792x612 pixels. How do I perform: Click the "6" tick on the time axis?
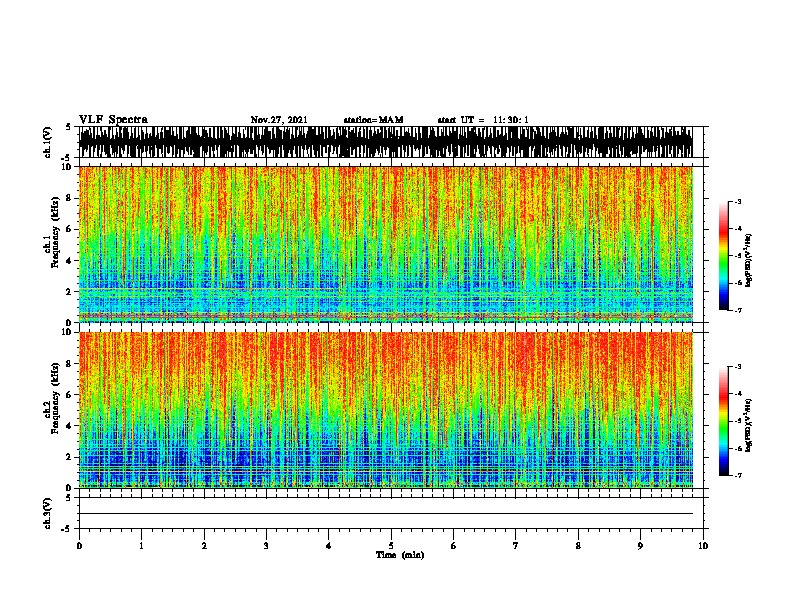(454, 546)
